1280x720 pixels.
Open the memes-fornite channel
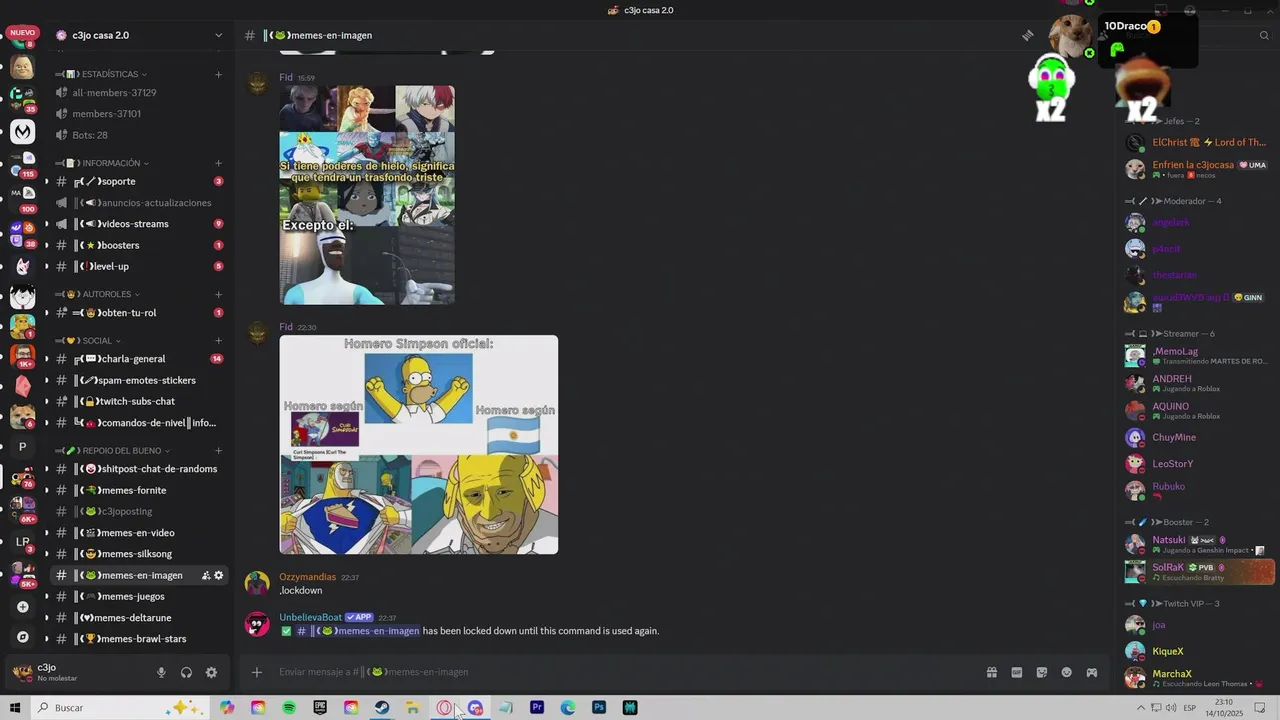[139, 490]
